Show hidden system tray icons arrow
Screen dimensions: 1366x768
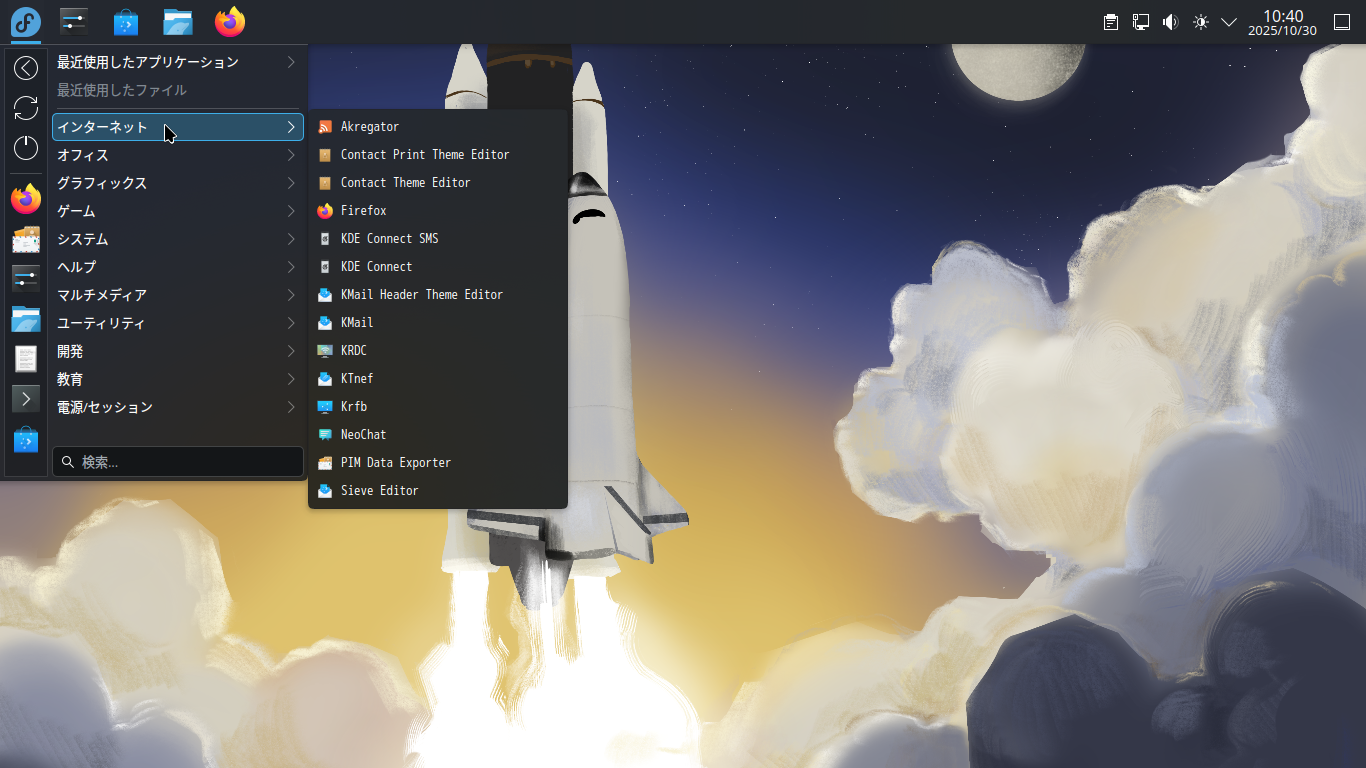point(1230,22)
